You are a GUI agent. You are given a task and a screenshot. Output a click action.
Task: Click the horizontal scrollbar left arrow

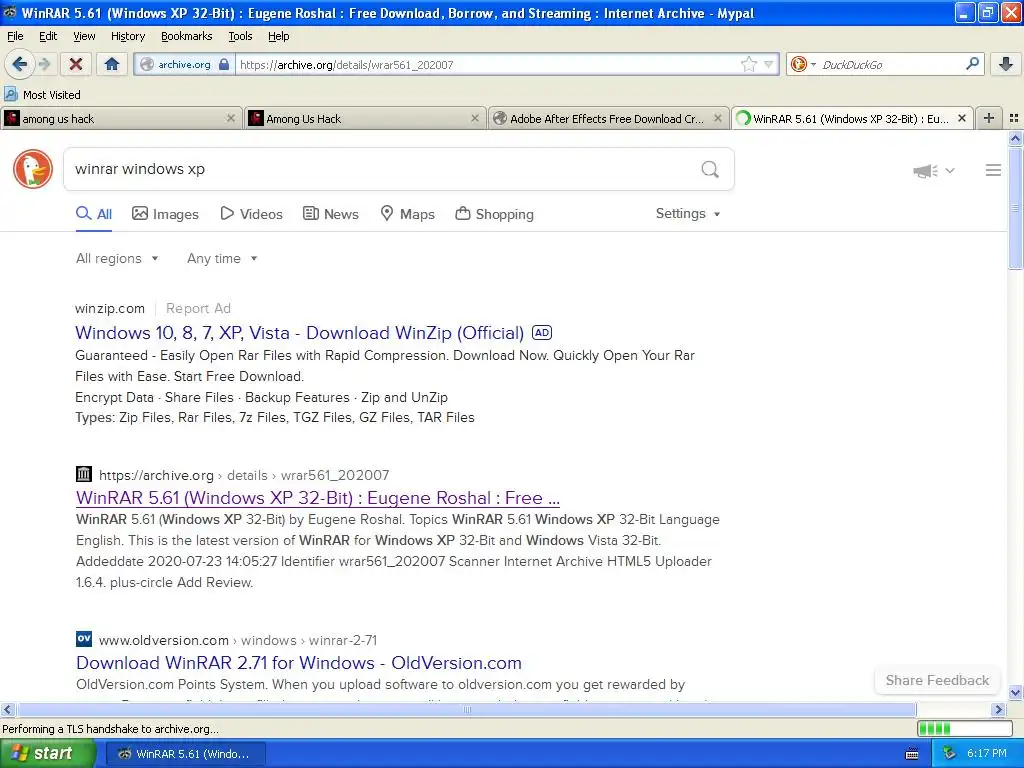[7, 709]
